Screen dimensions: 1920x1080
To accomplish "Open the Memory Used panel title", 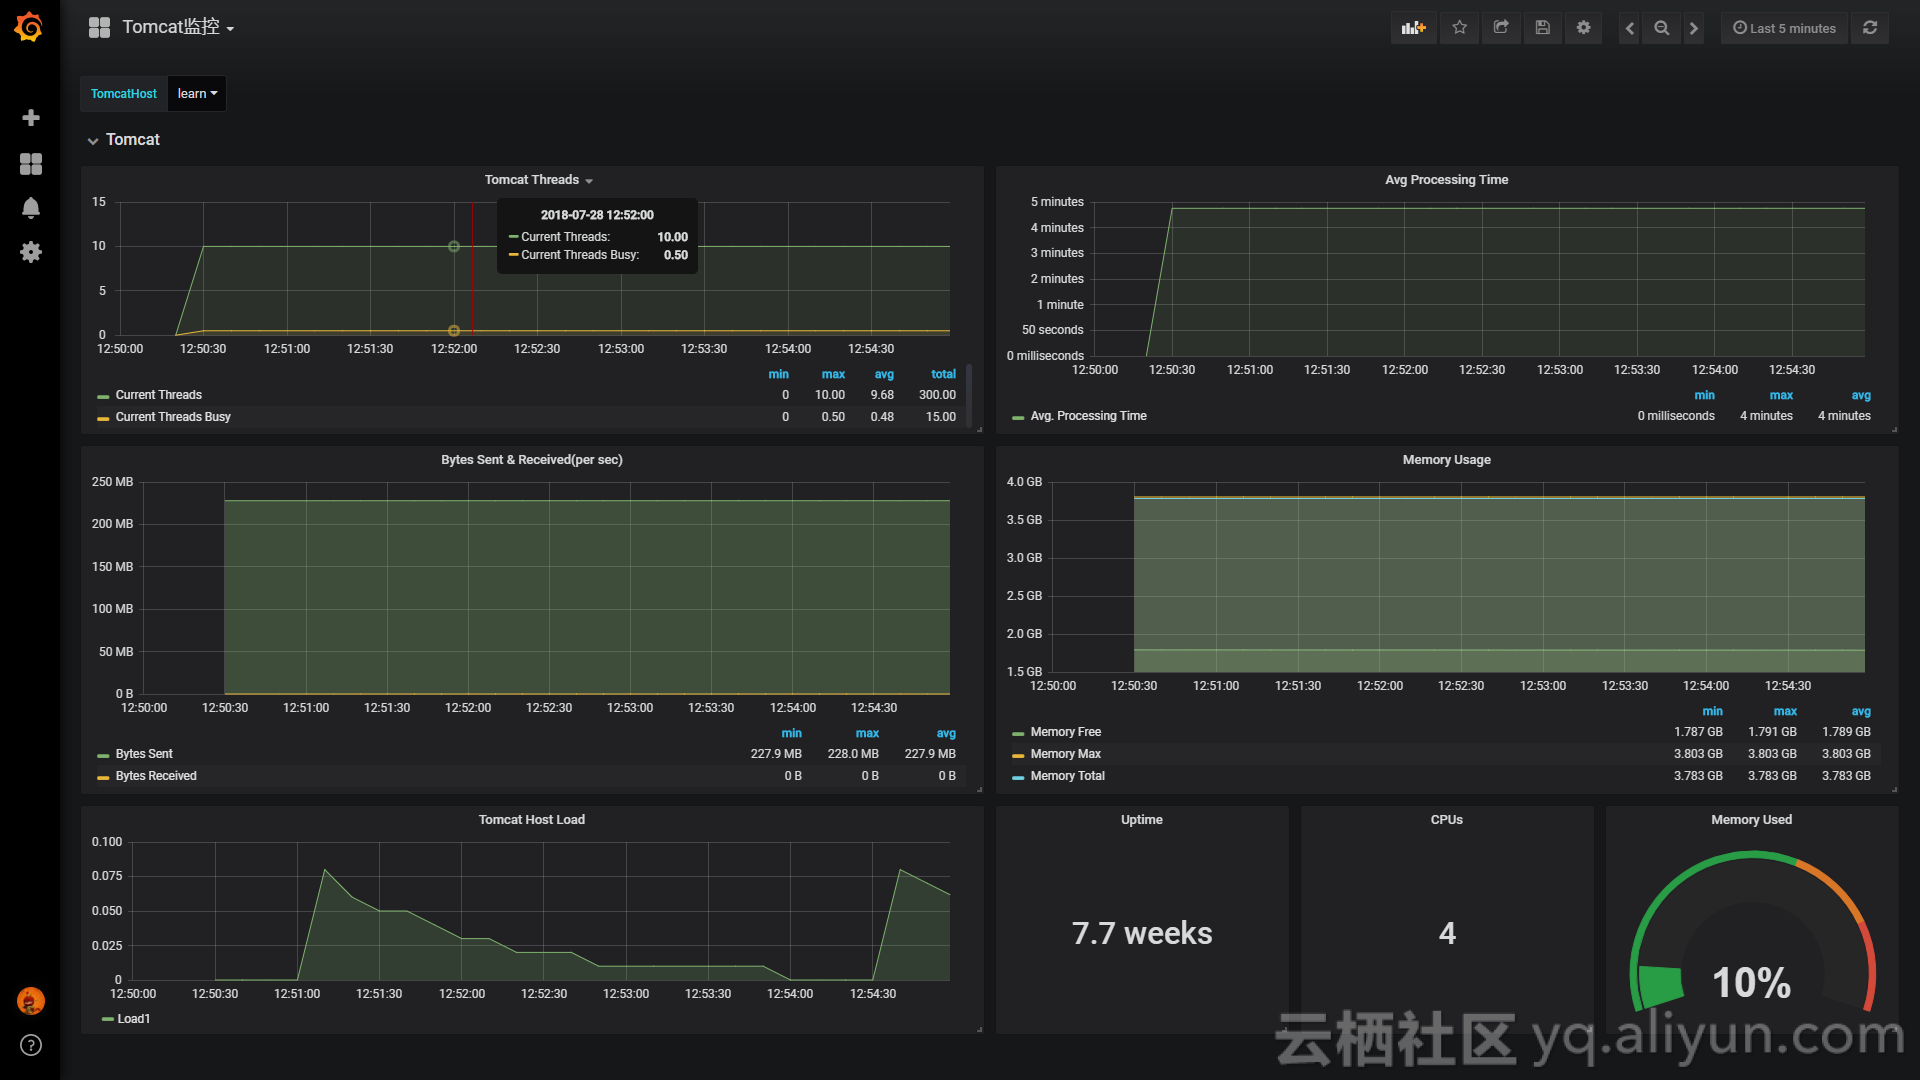I will point(1752,820).
